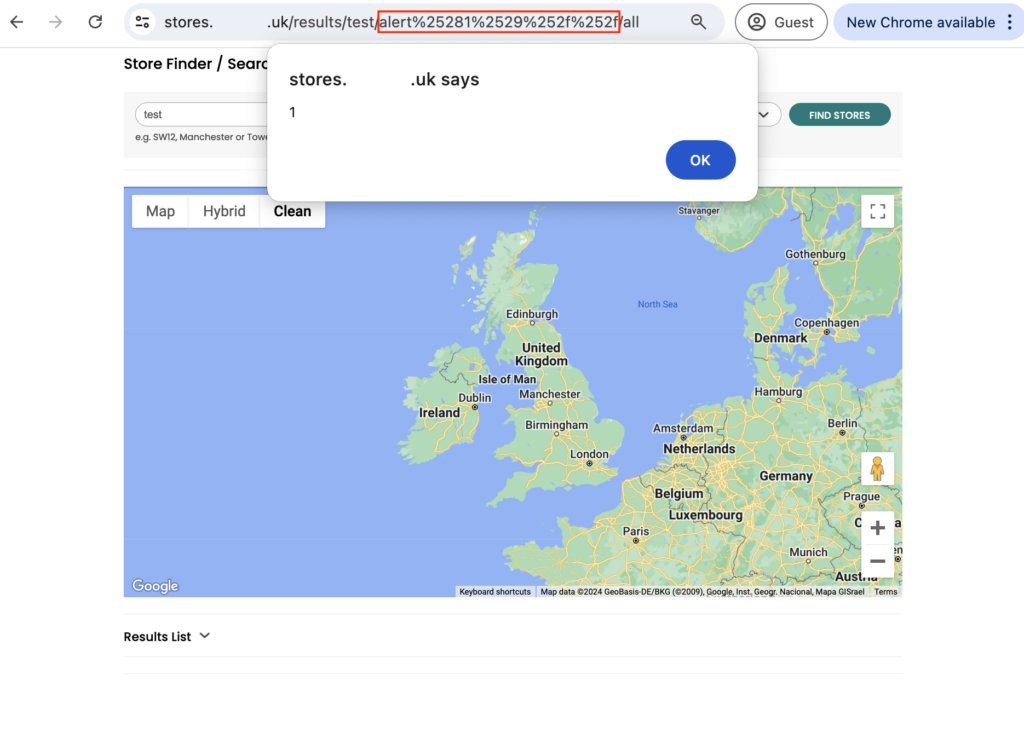
Task: Select the Clean map style
Action: [x=292, y=212]
